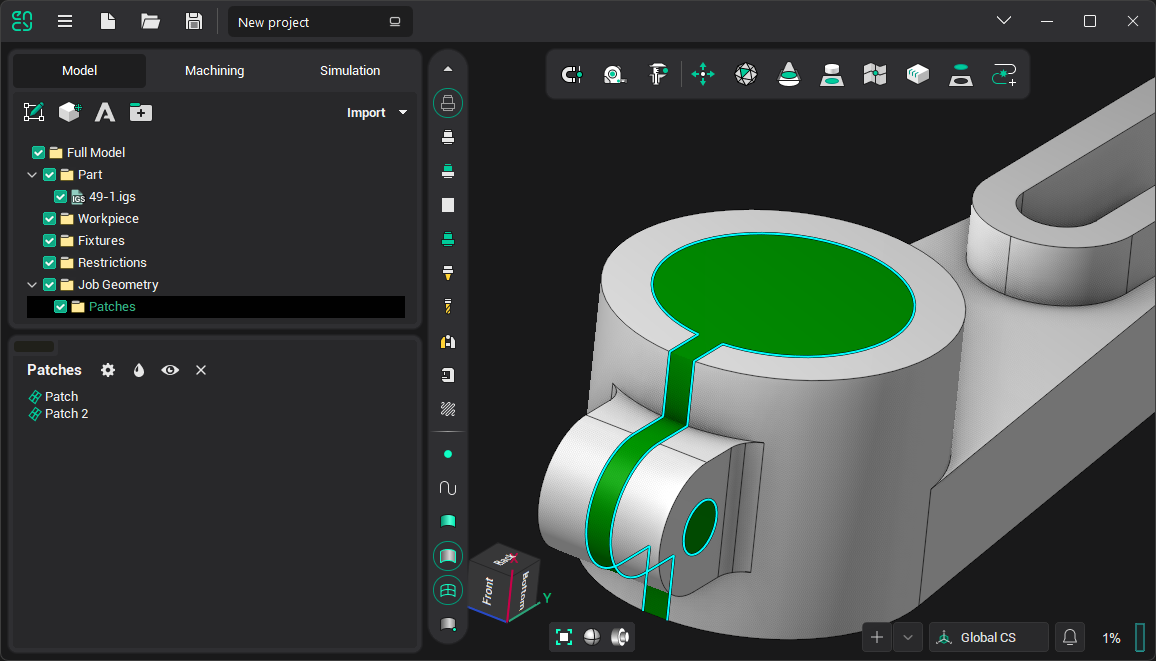This screenshot has height=661, width=1156.
Task: Toggle Patches visibility eye icon
Action: (171, 370)
